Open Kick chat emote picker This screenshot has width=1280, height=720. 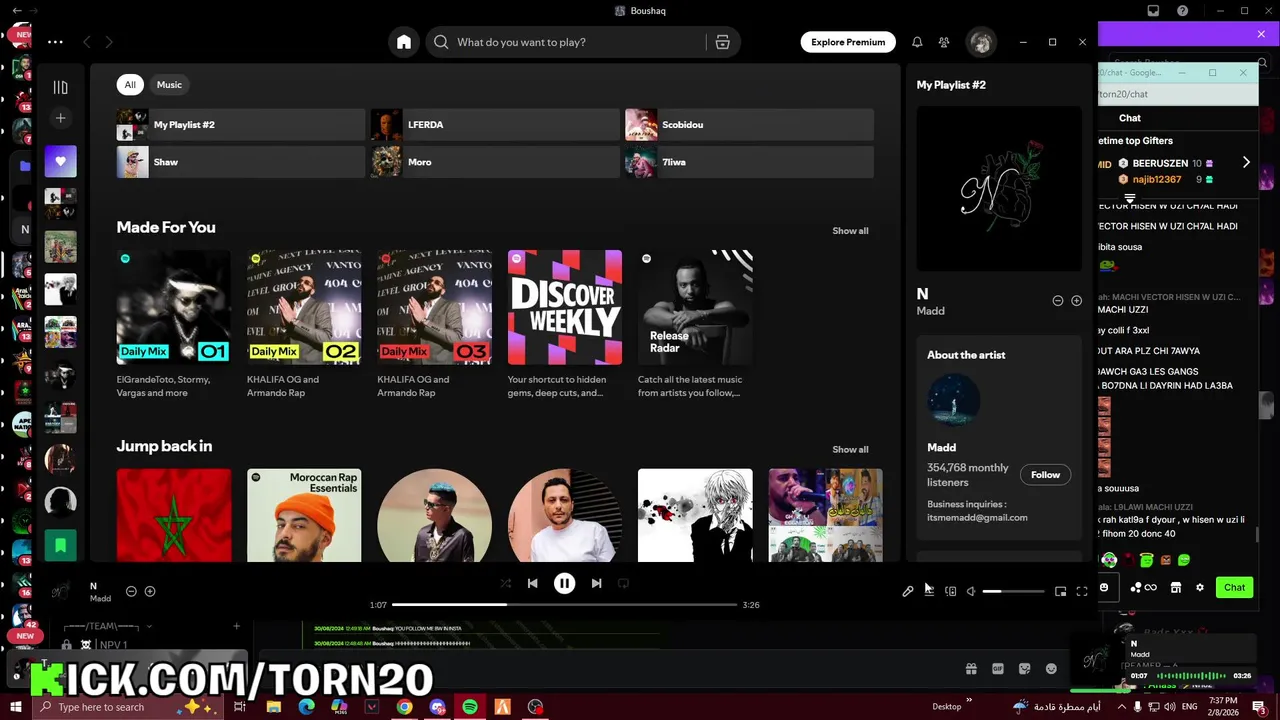[x=1104, y=588]
